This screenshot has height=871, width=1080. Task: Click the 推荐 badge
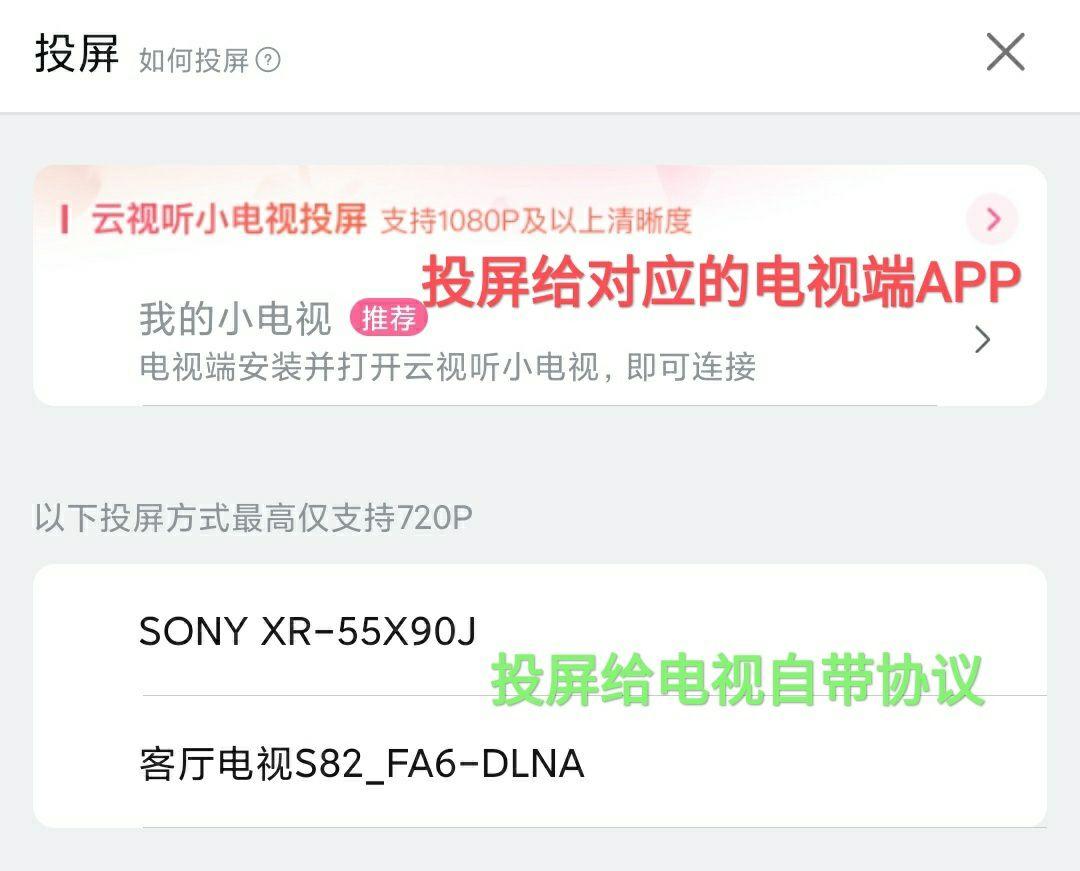[388, 319]
